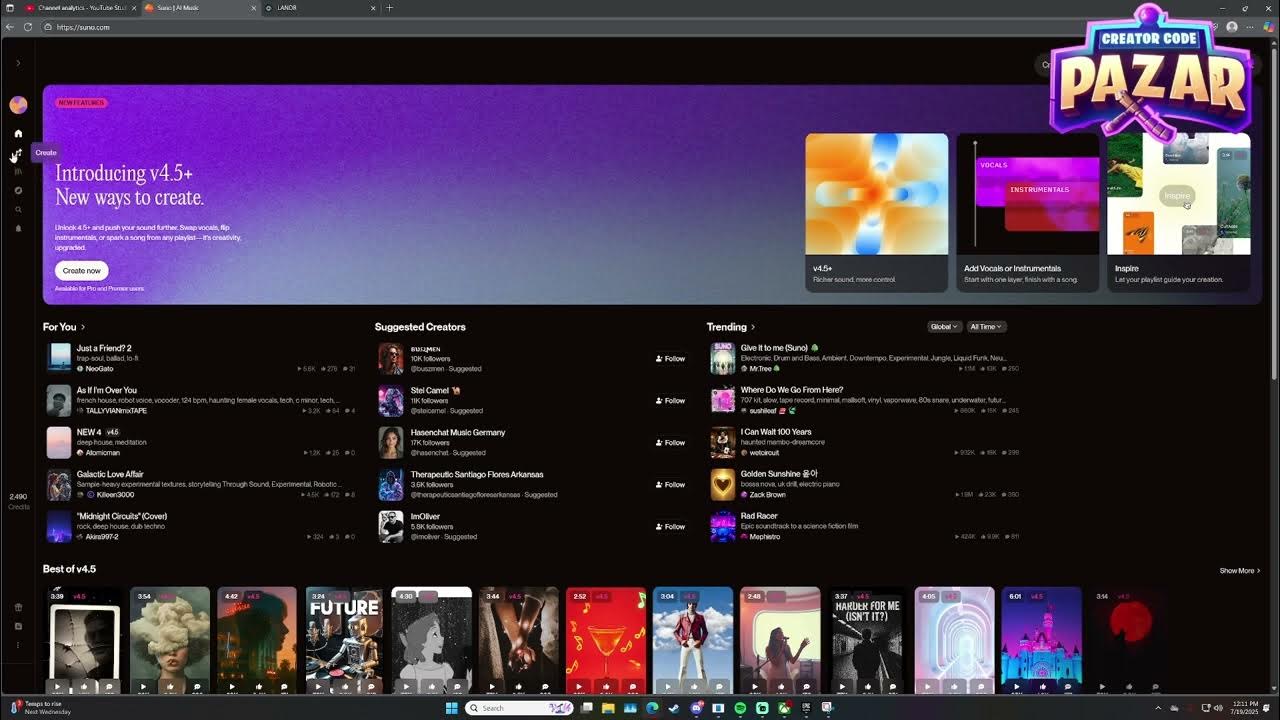This screenshot has height=720, width=1280.
Task: Open the Notifications bell sidebar icon
Action: [x=18, y=228]
